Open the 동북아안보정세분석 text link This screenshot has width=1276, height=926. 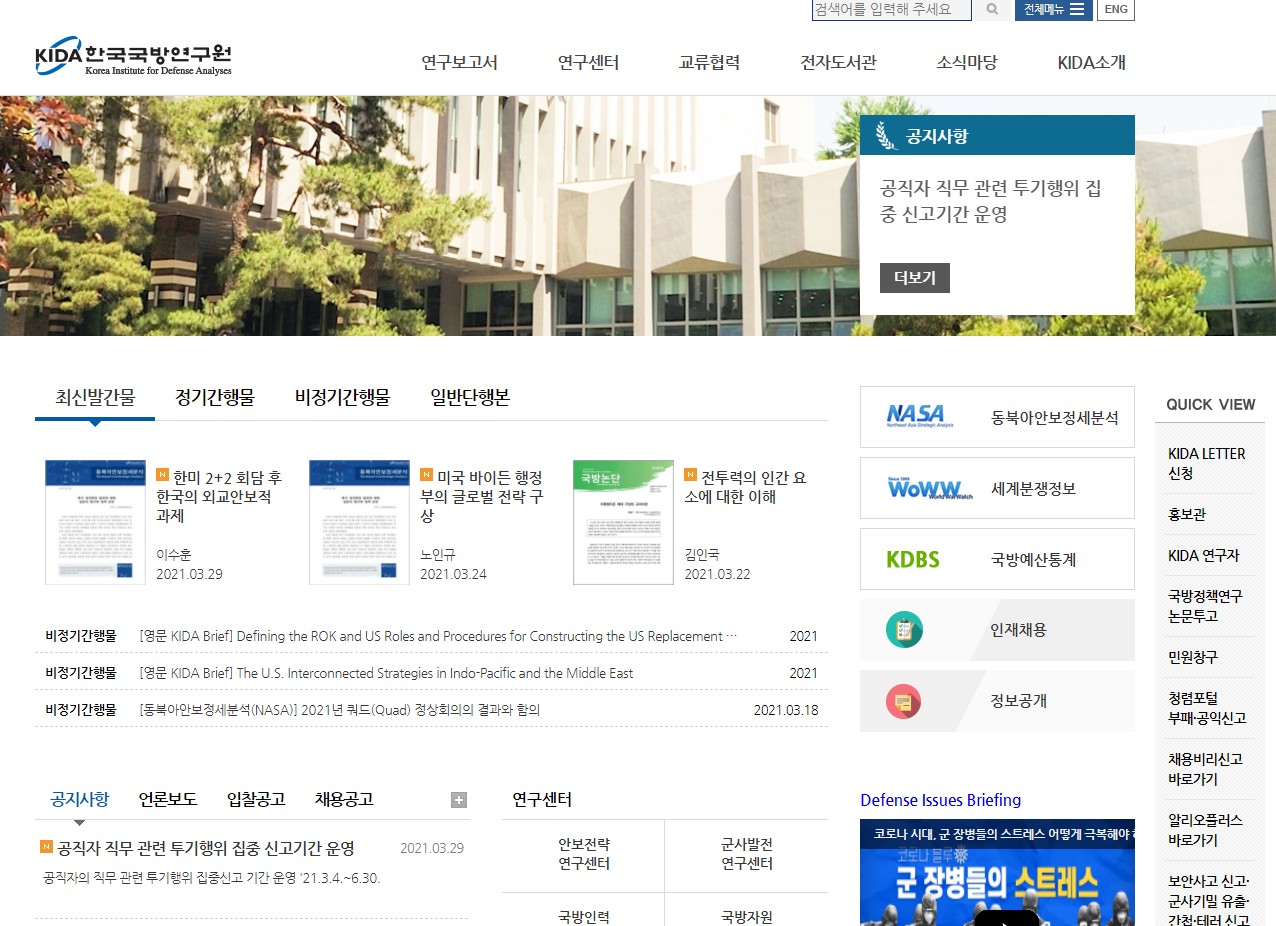(1055, 418)
